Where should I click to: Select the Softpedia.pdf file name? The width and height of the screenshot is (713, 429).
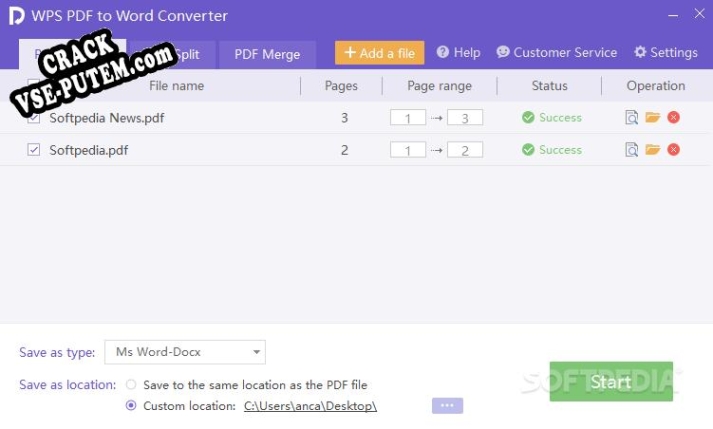(x=89, y=150)
